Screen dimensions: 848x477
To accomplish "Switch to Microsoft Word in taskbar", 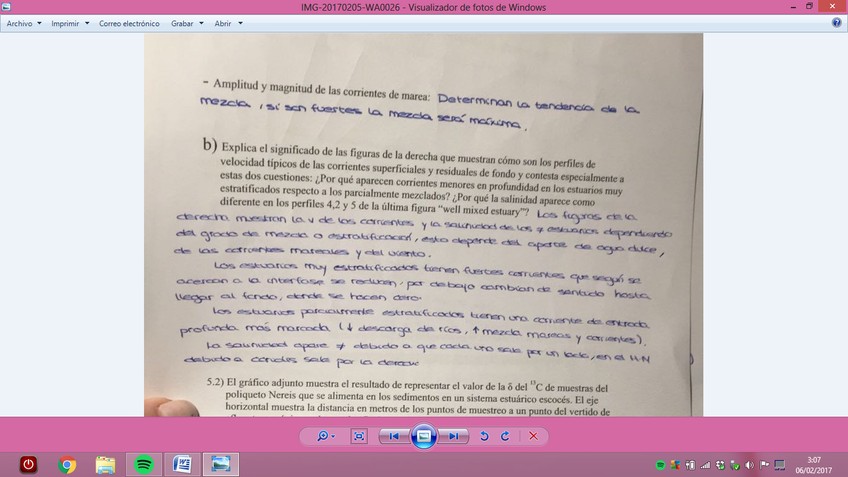I will (x=182, y=465).
